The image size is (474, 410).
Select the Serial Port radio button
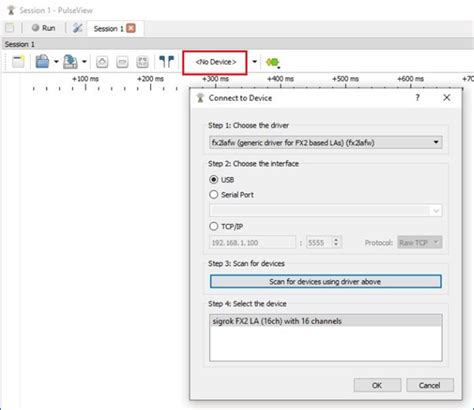pos(214,194)
